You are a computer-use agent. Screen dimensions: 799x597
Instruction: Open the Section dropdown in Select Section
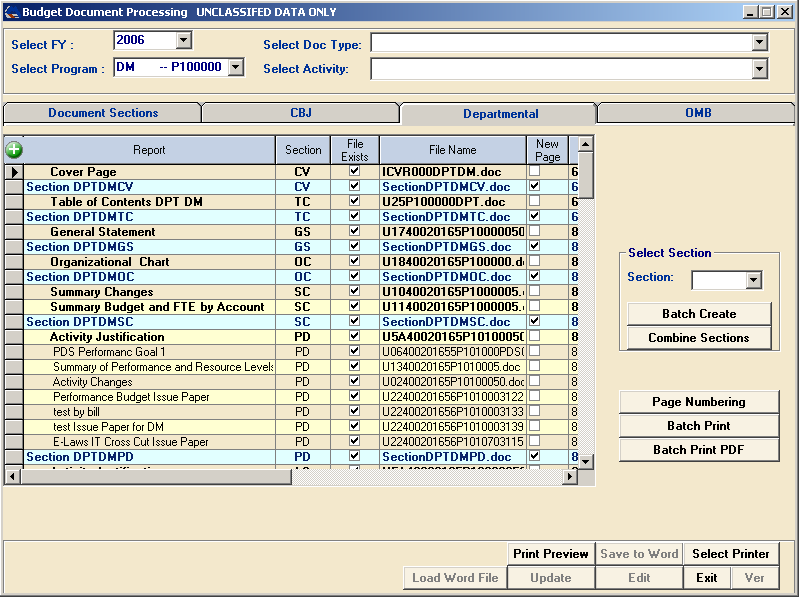754,280
